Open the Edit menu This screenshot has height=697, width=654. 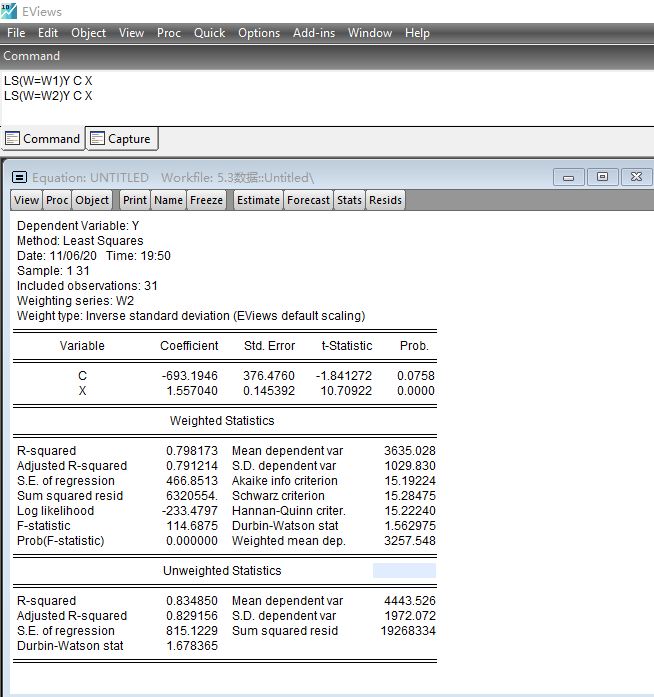click(48, 33)
